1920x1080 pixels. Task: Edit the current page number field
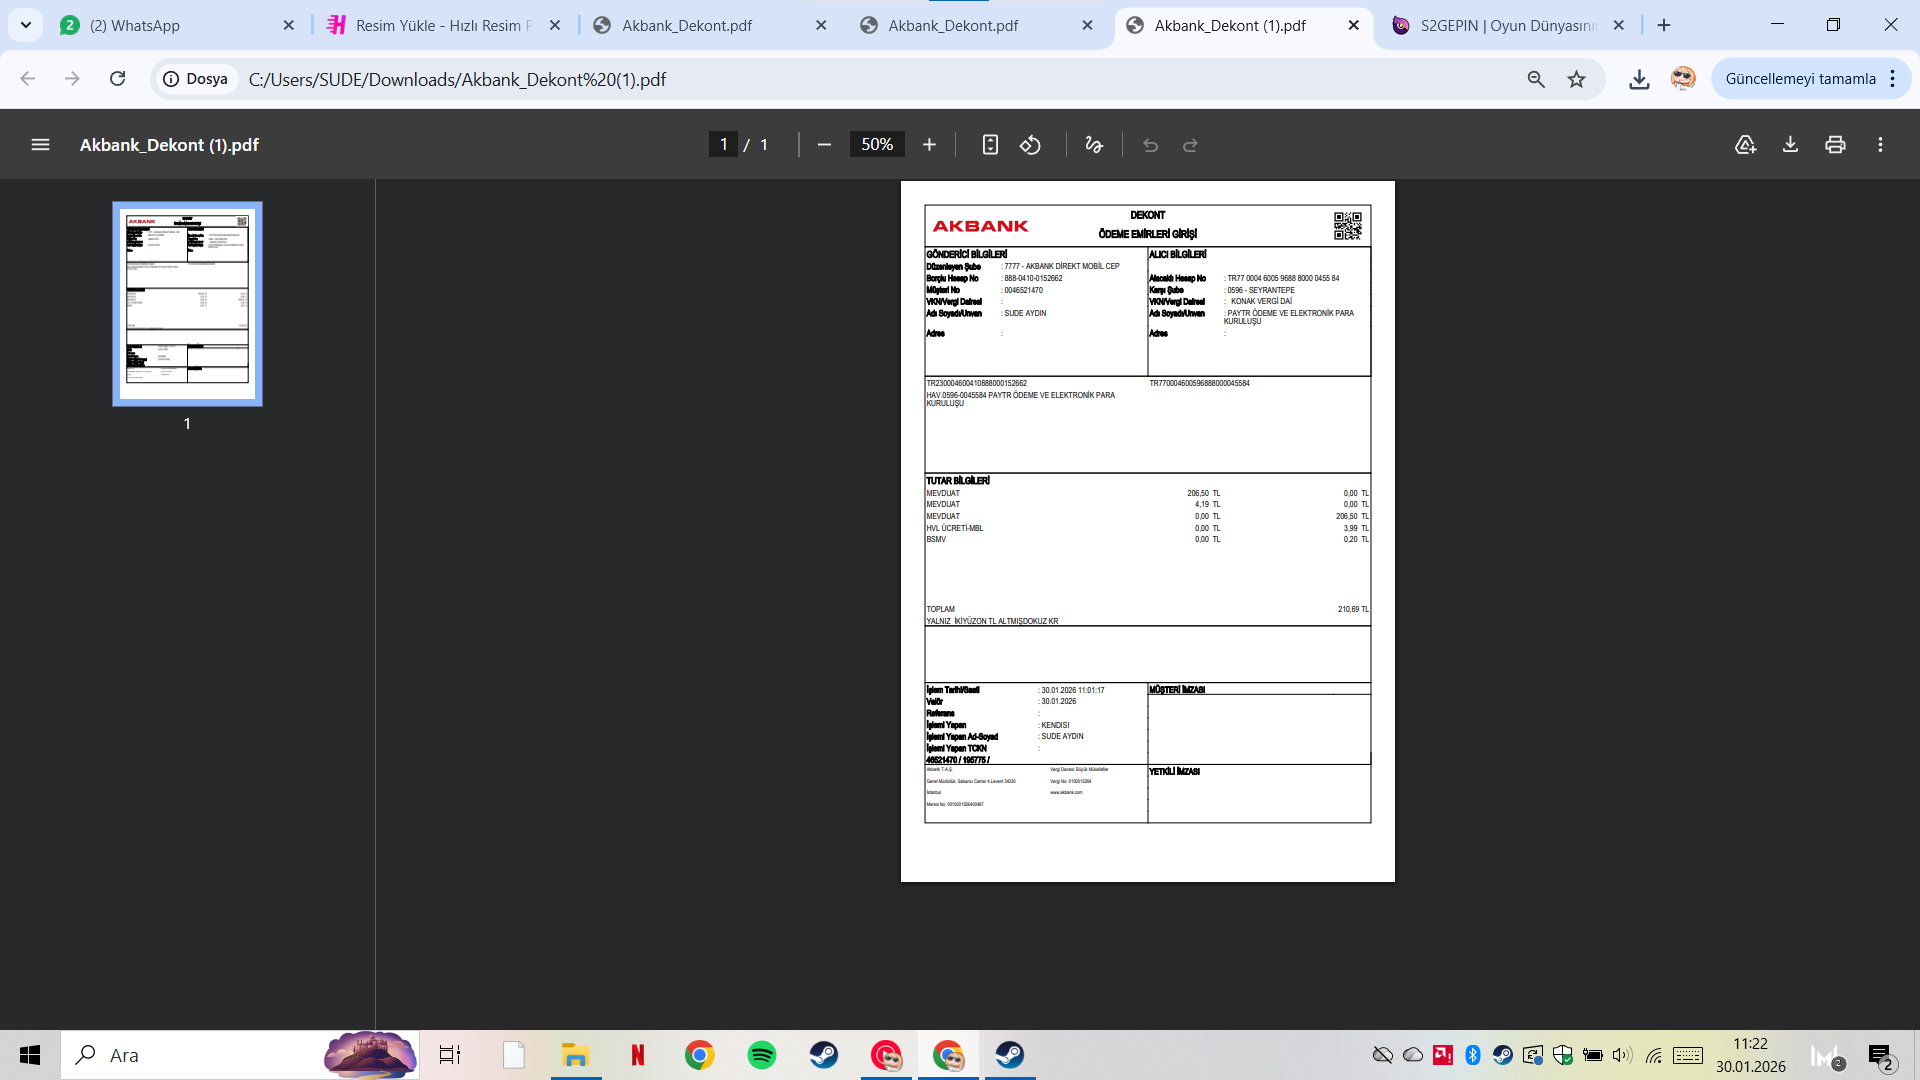point(723,145)
